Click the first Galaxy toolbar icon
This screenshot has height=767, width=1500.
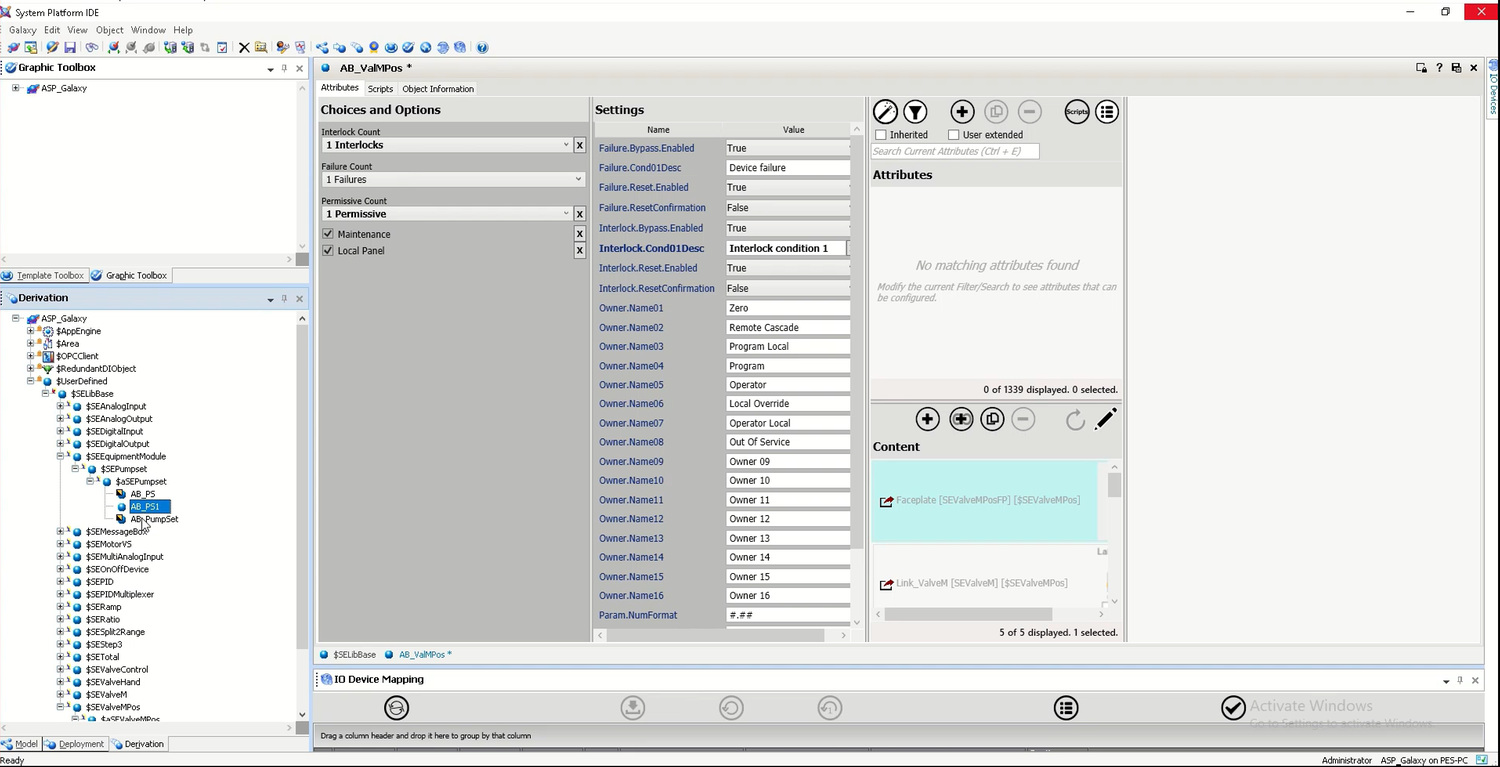click(13, 47)
